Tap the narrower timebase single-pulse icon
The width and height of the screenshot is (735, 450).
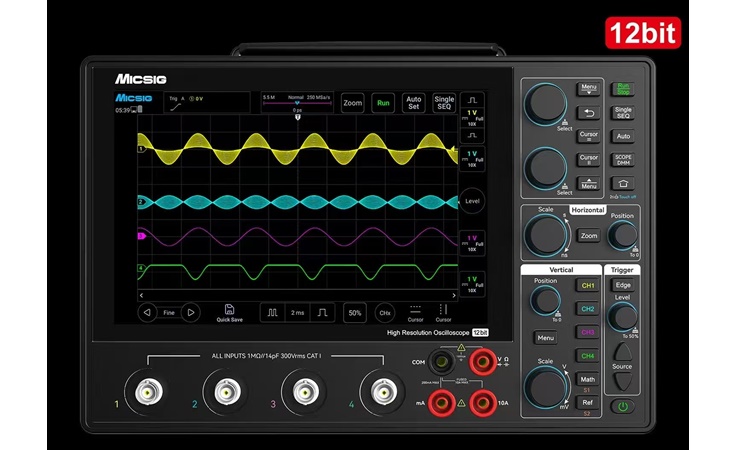(x=322, y=313)
